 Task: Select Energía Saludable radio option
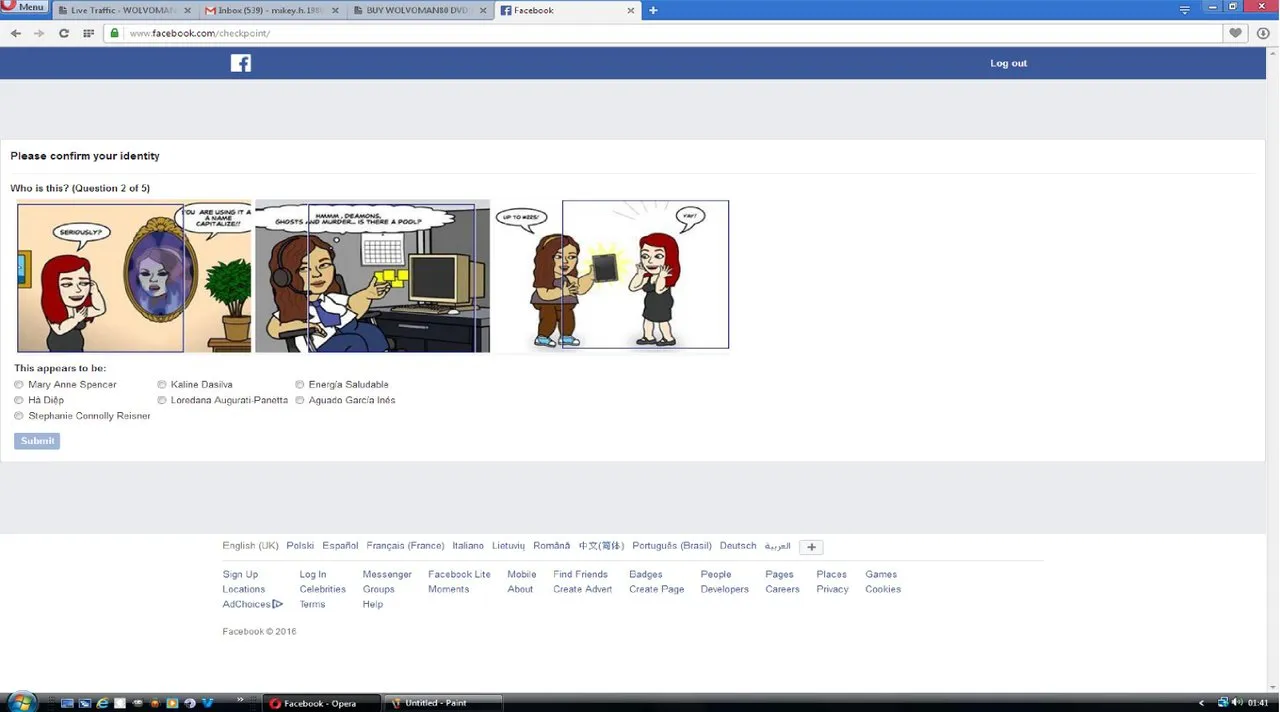[x=300, y=384]
